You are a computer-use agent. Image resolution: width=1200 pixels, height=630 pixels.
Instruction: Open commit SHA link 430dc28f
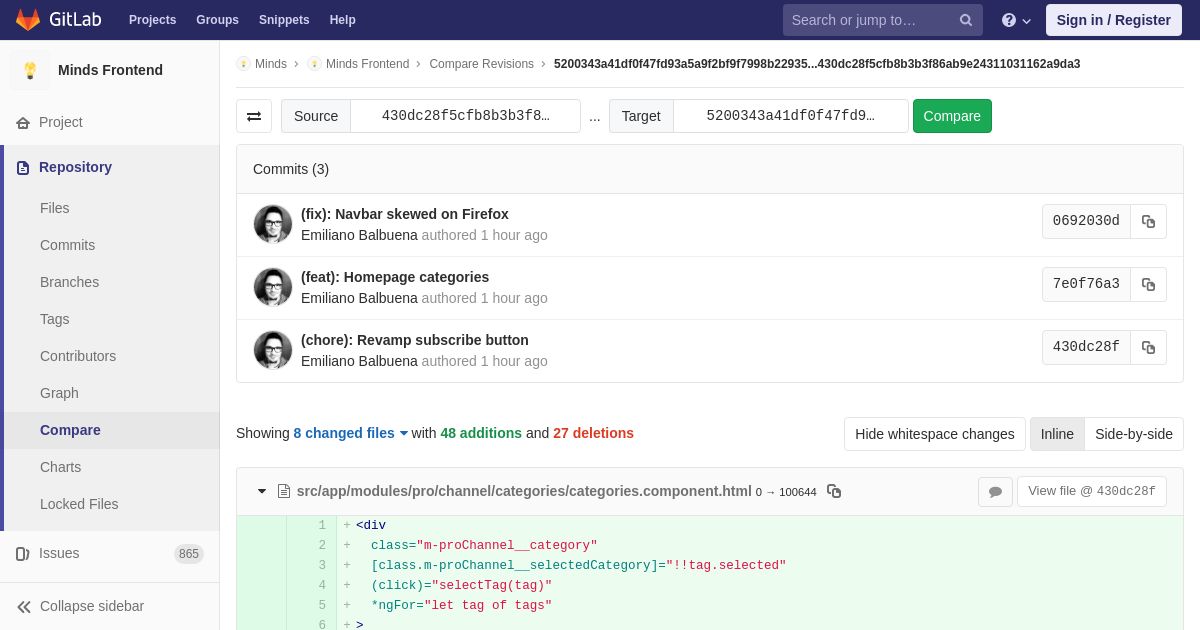click(x=1086, y=347)
